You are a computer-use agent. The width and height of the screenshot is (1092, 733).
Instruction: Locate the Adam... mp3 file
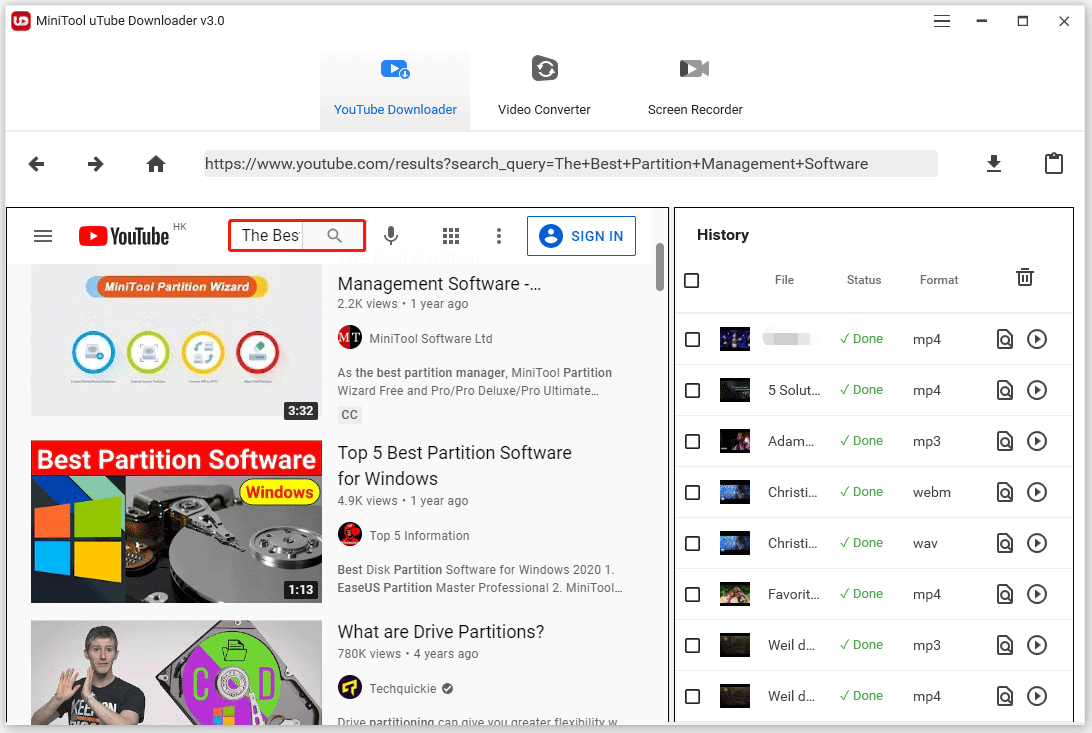click(1004, 441)
